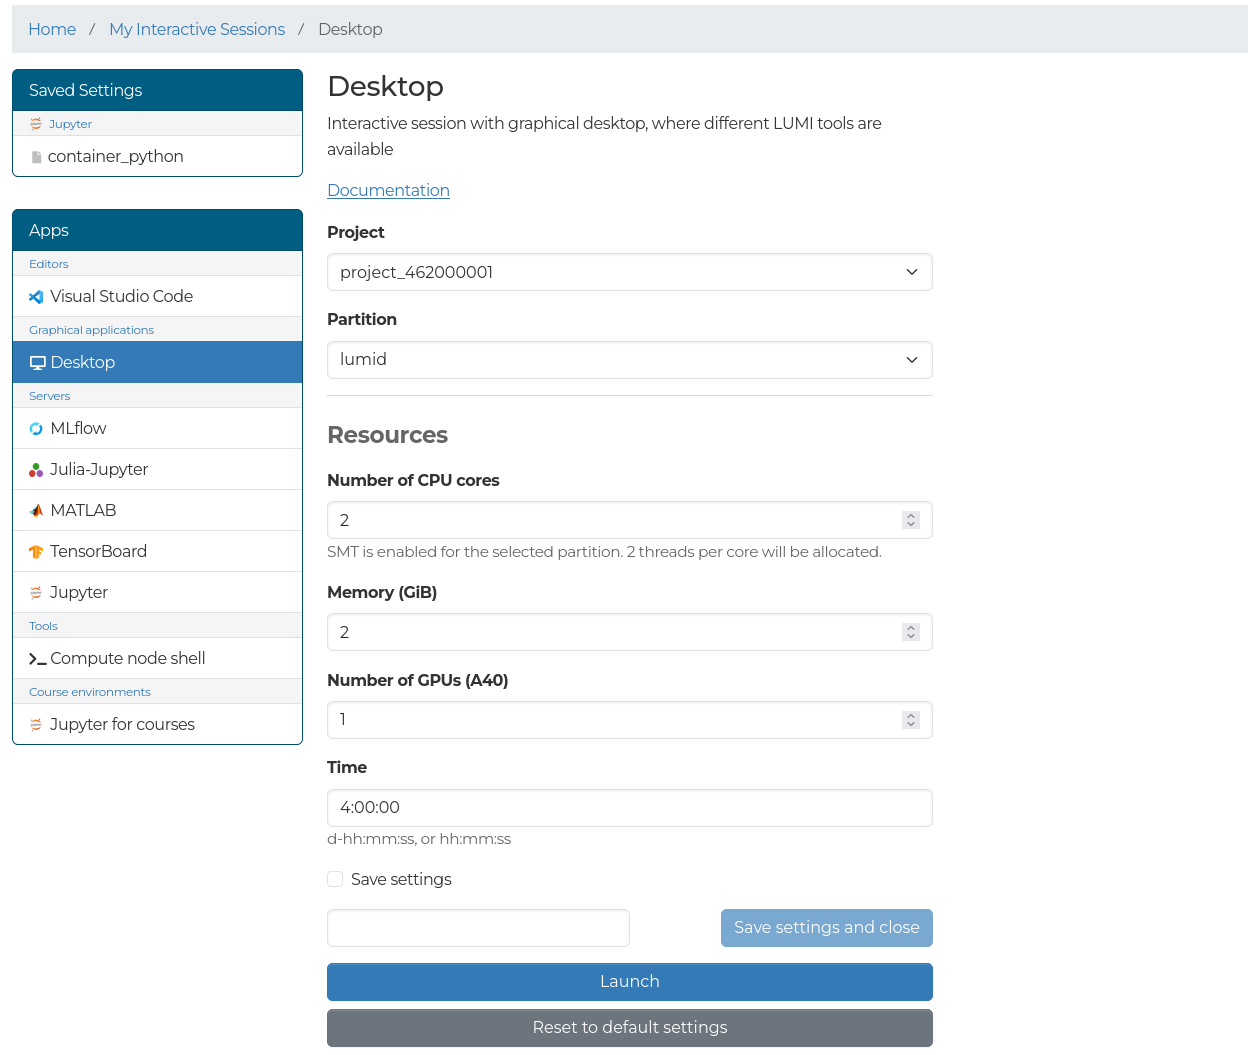The image size is (1260, 1055).
Task: Expand the Partition selector
Action: [629, 360]
